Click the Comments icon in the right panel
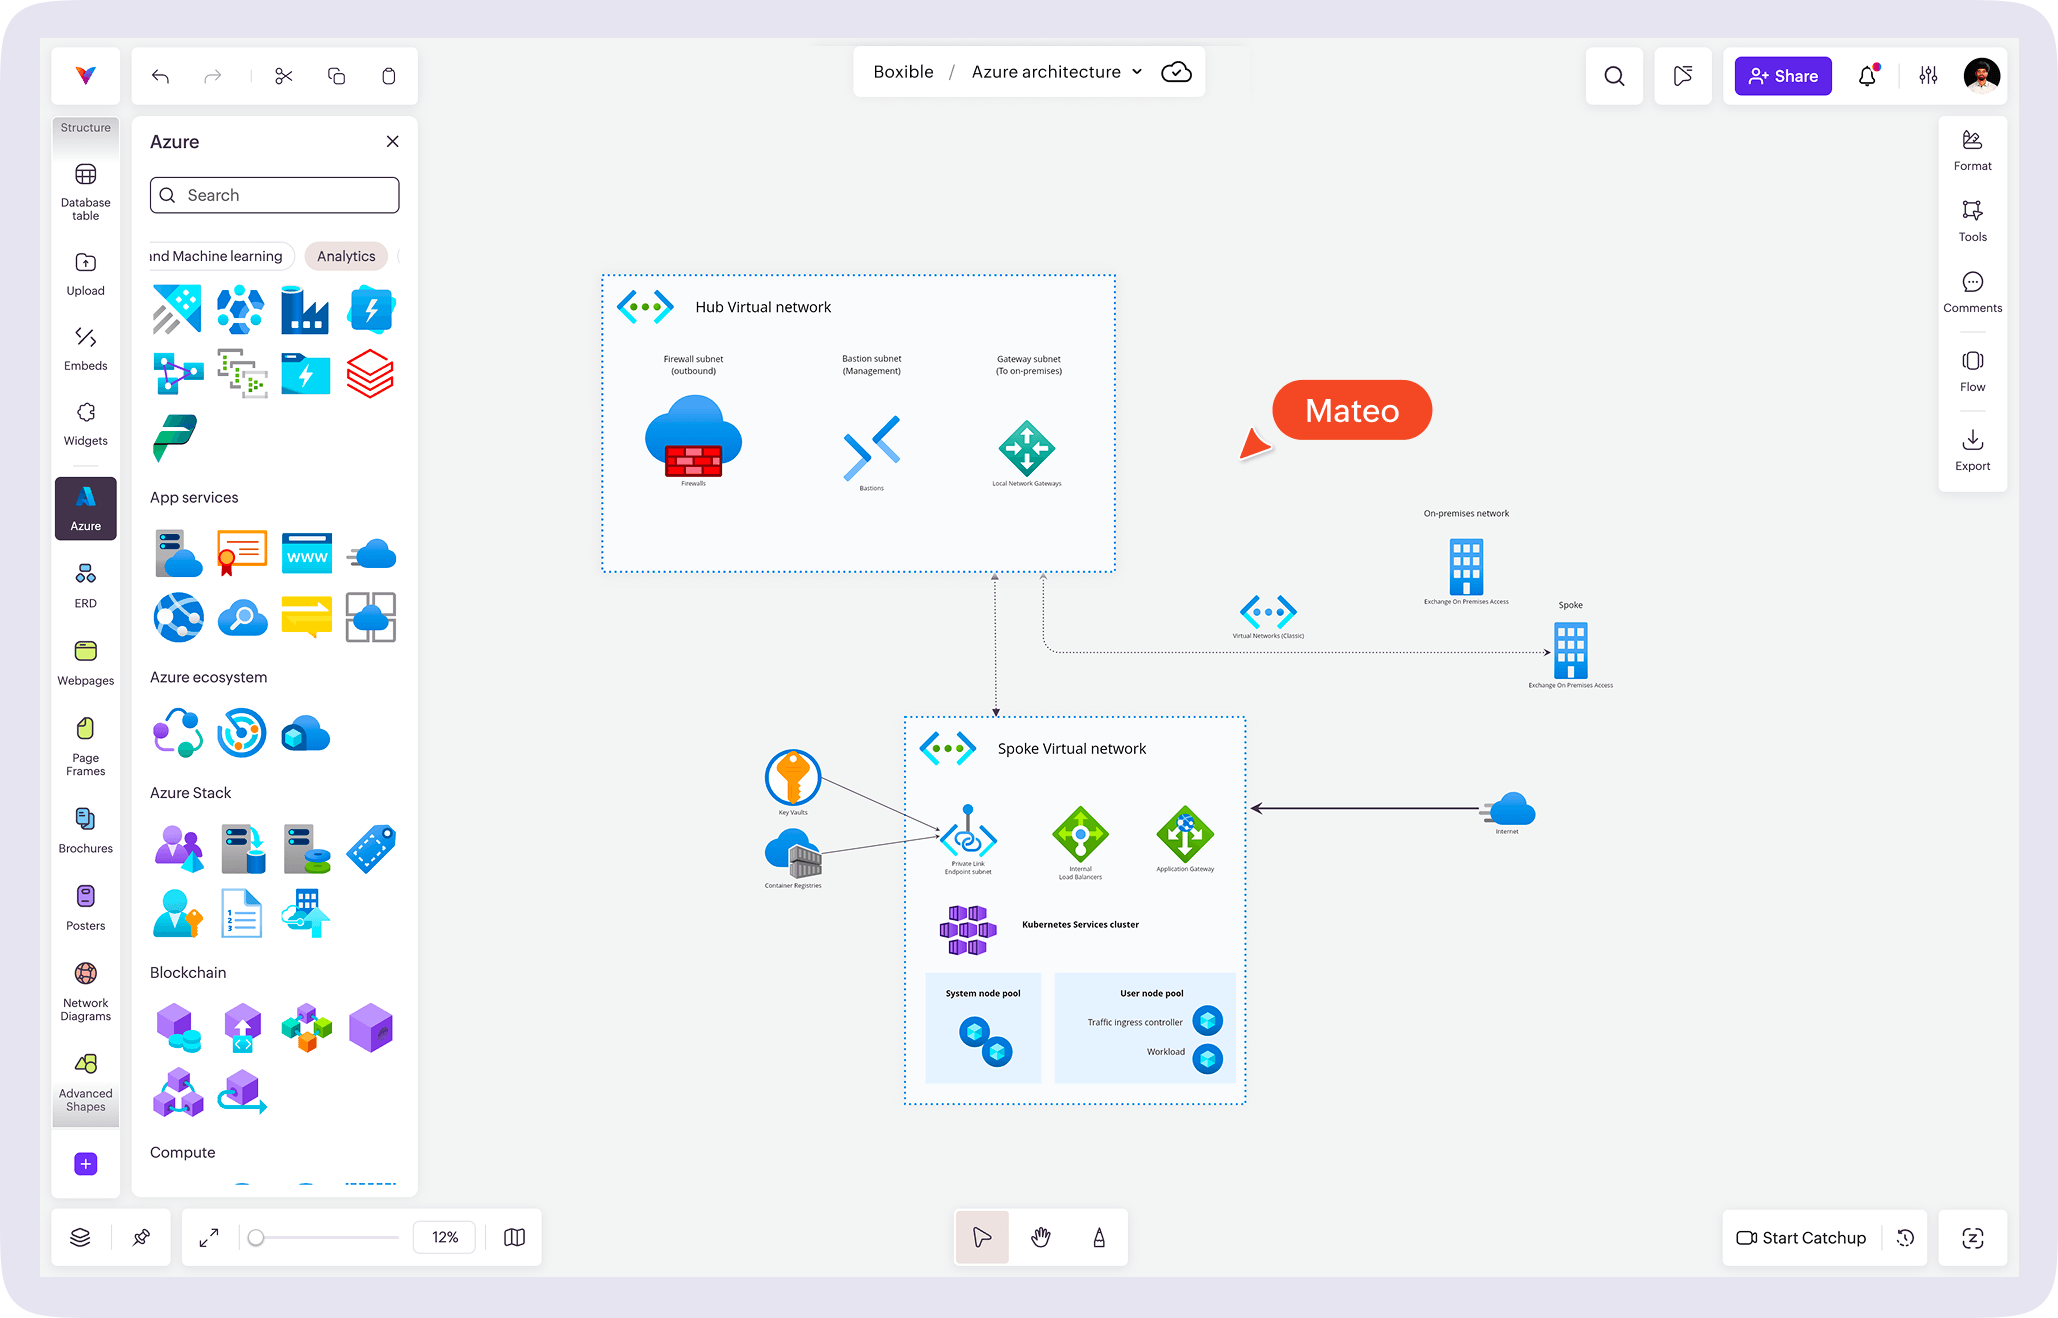The width and height of the screenshot is (2058, 1318). (x=1972, y=291)
